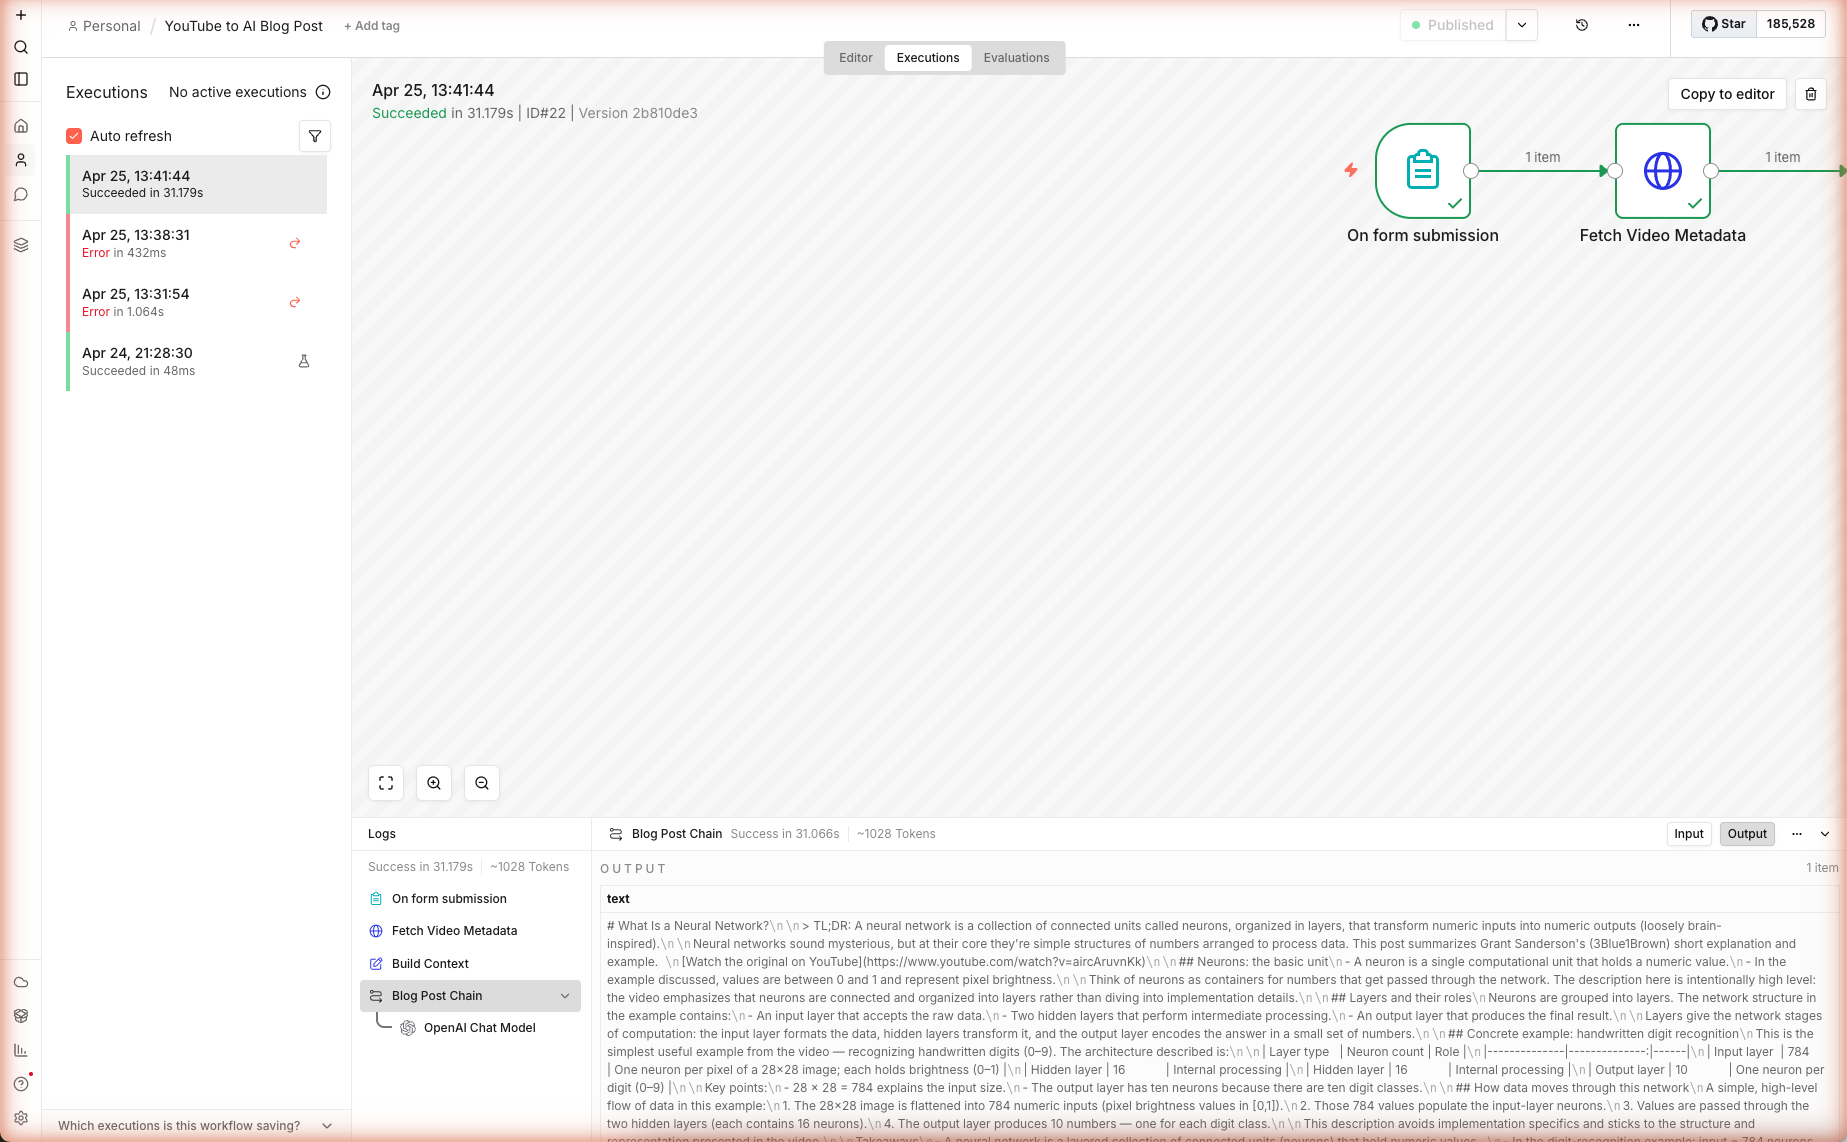Open search from the left sidebar

point(21,47)
